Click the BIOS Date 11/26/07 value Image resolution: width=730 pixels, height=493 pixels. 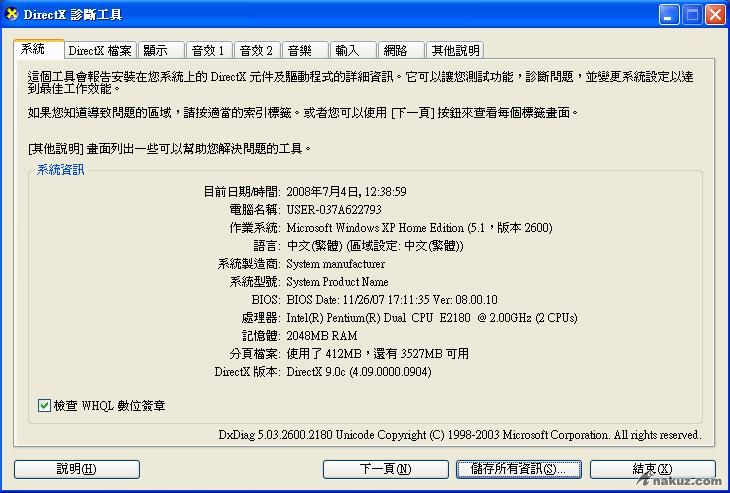pyautogui.click(x=392, y=300)
